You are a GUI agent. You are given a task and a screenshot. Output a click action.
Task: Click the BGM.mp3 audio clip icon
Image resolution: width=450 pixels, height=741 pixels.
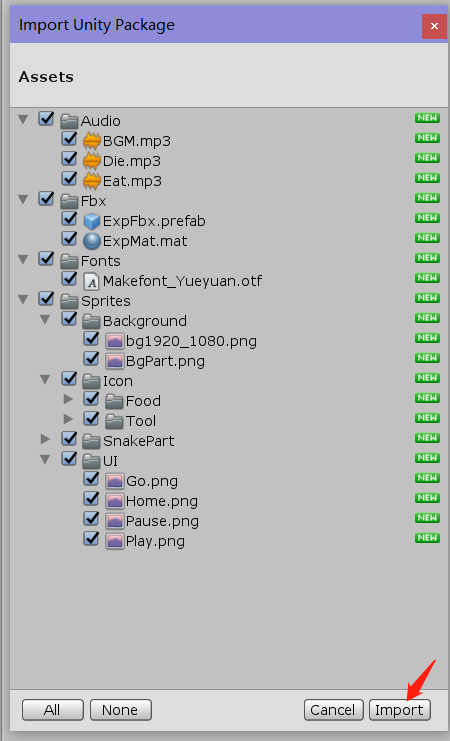point(92,141)
